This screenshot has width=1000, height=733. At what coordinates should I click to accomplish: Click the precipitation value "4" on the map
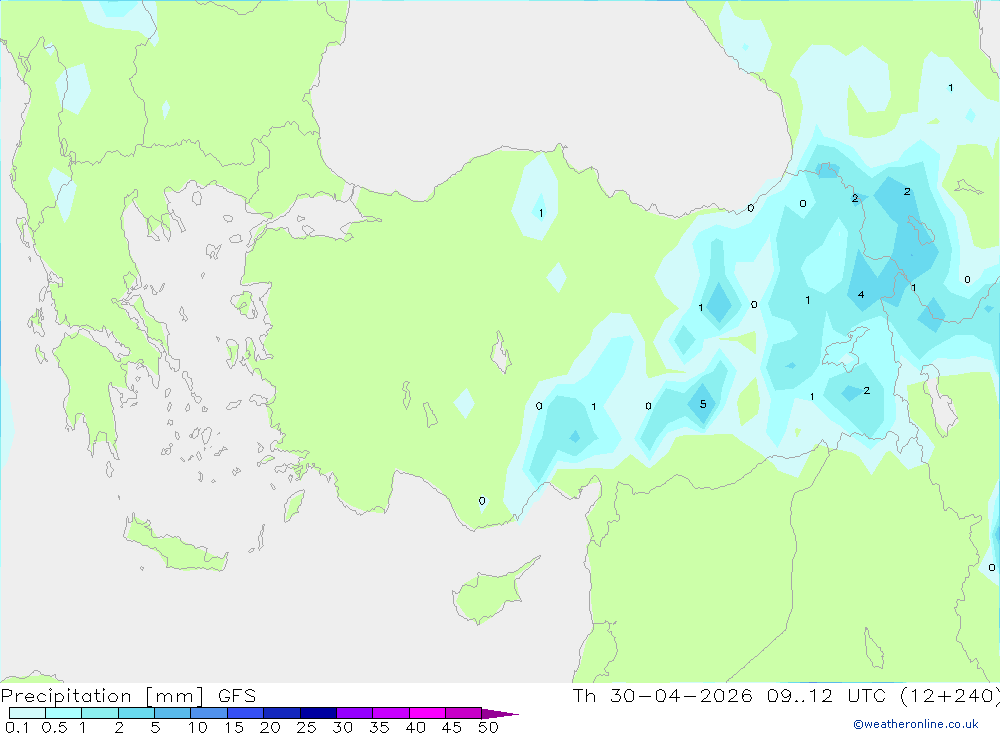pos(861,294)
